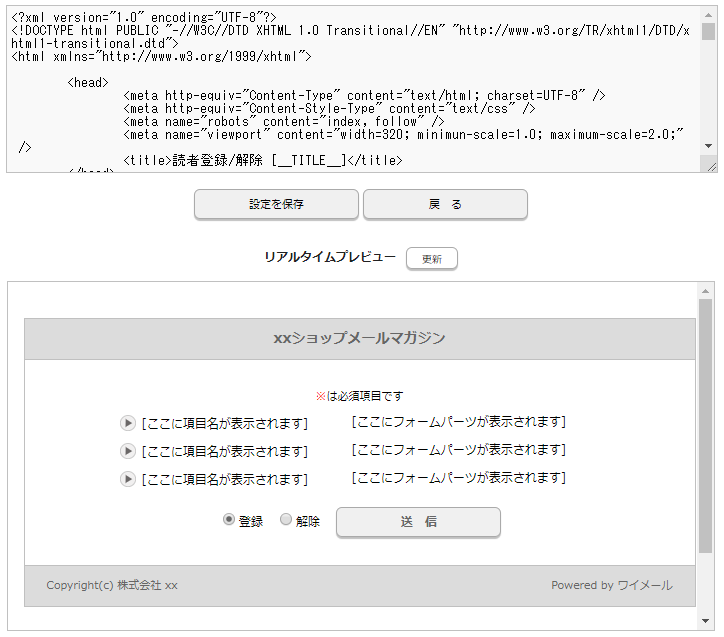This screenshot has height=637, width=724.
Task: Click the code editor's vertical scrollbar thumb
Action: pos(708,32)
